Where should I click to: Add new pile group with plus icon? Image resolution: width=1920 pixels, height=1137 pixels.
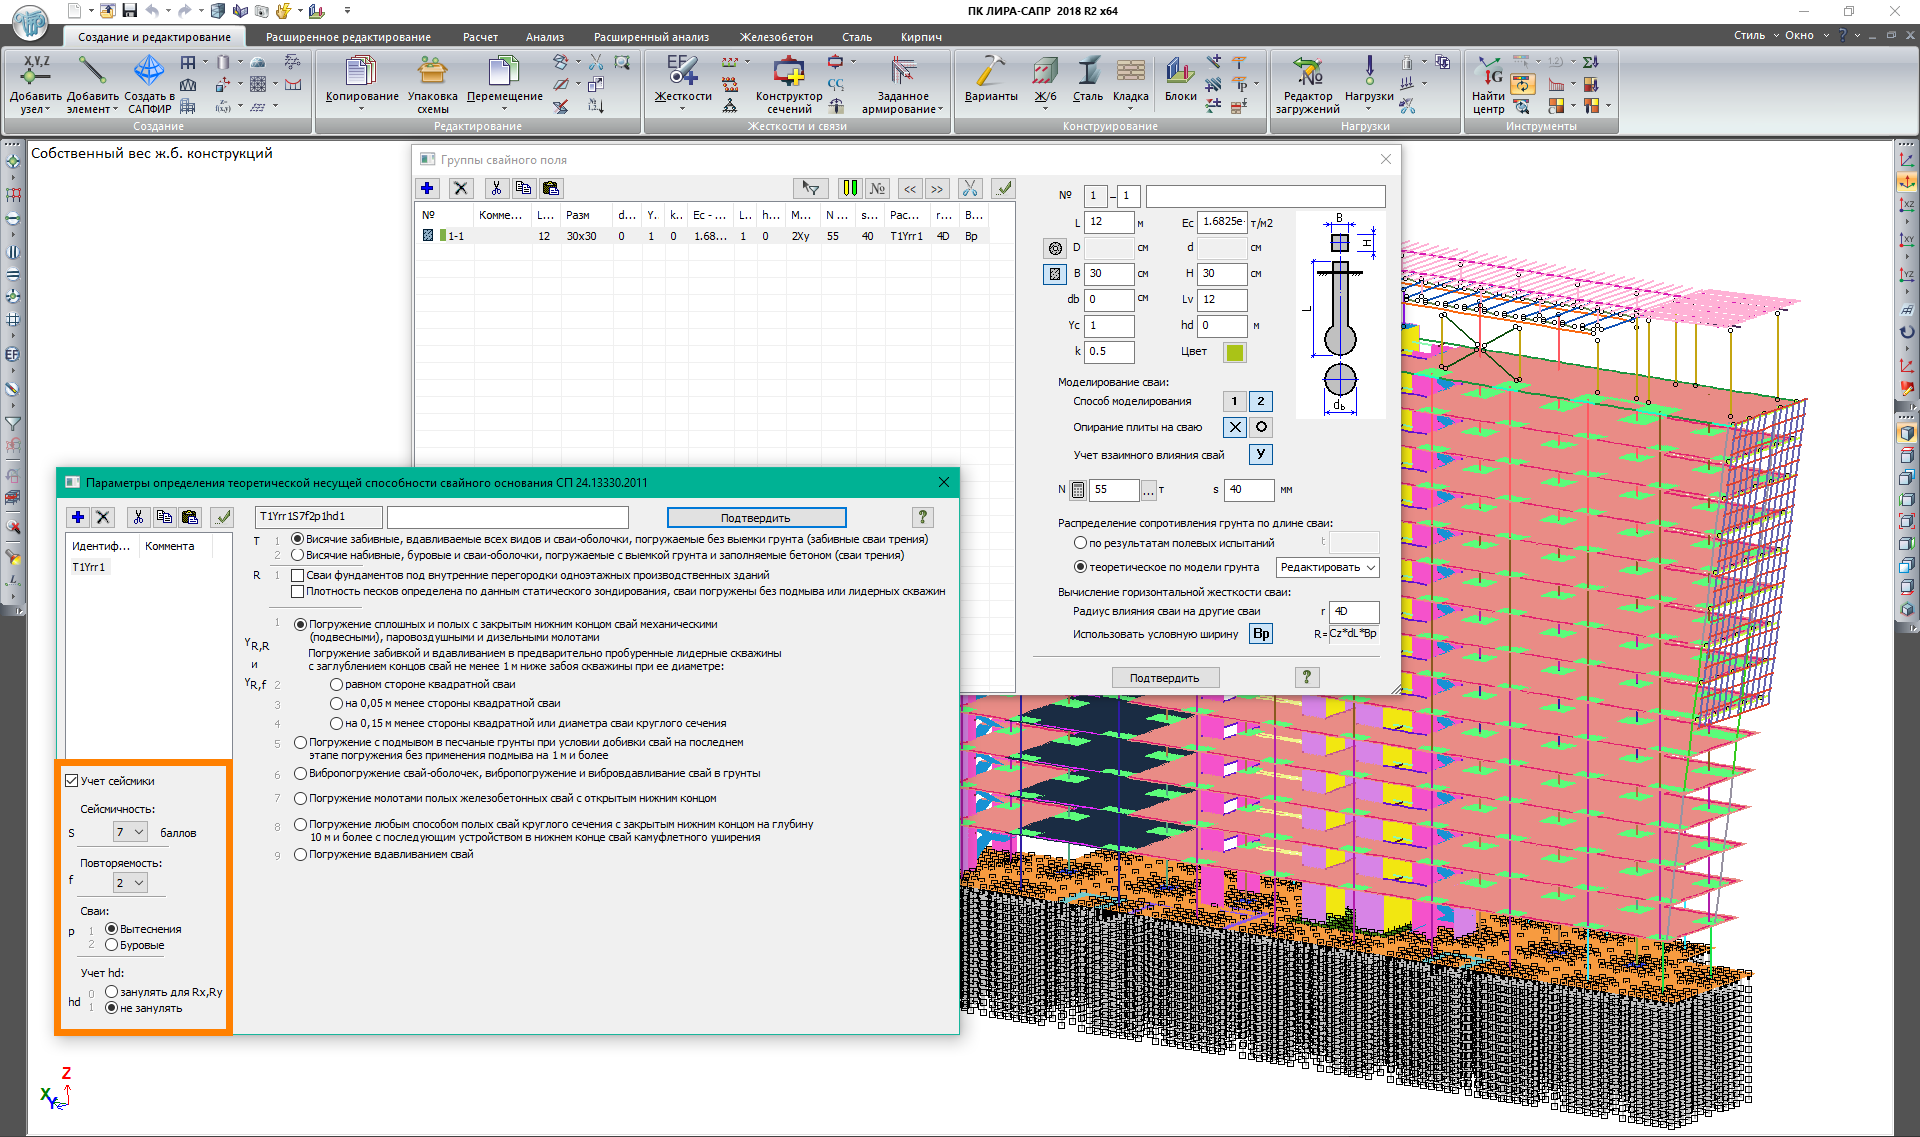428,188
